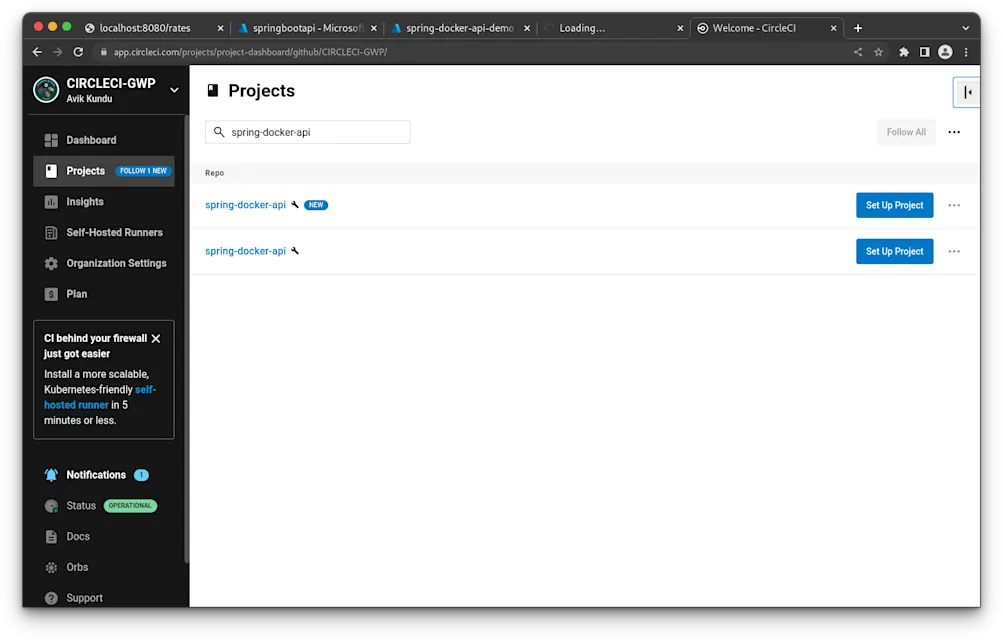
Task: Open the Orbs icon
Action: click(51, 567)
